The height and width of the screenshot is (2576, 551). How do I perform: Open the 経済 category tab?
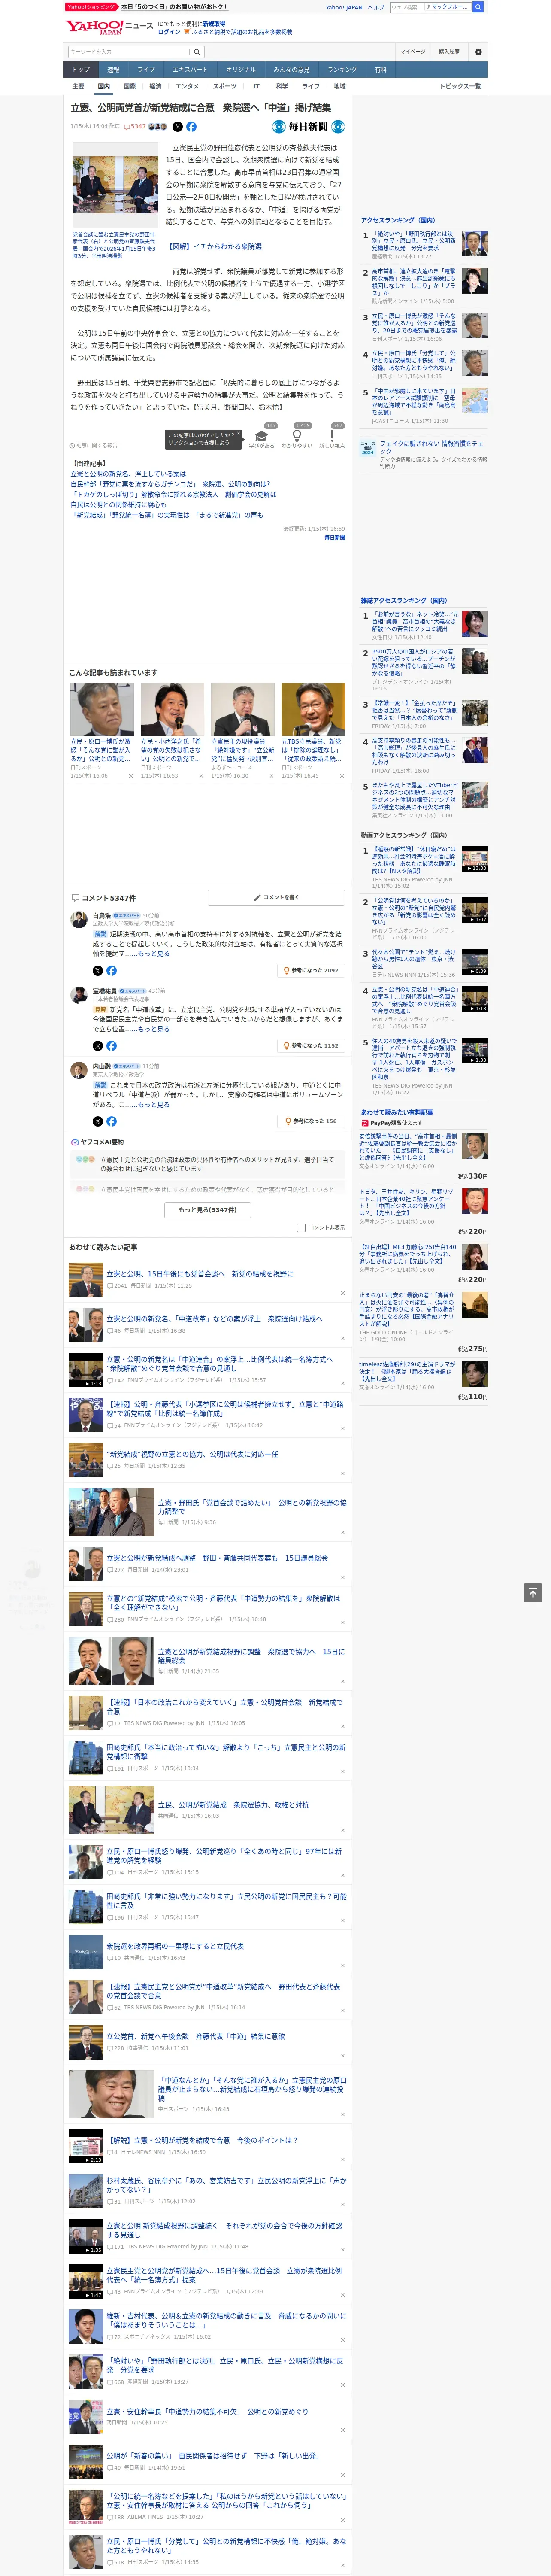(155, 86)
